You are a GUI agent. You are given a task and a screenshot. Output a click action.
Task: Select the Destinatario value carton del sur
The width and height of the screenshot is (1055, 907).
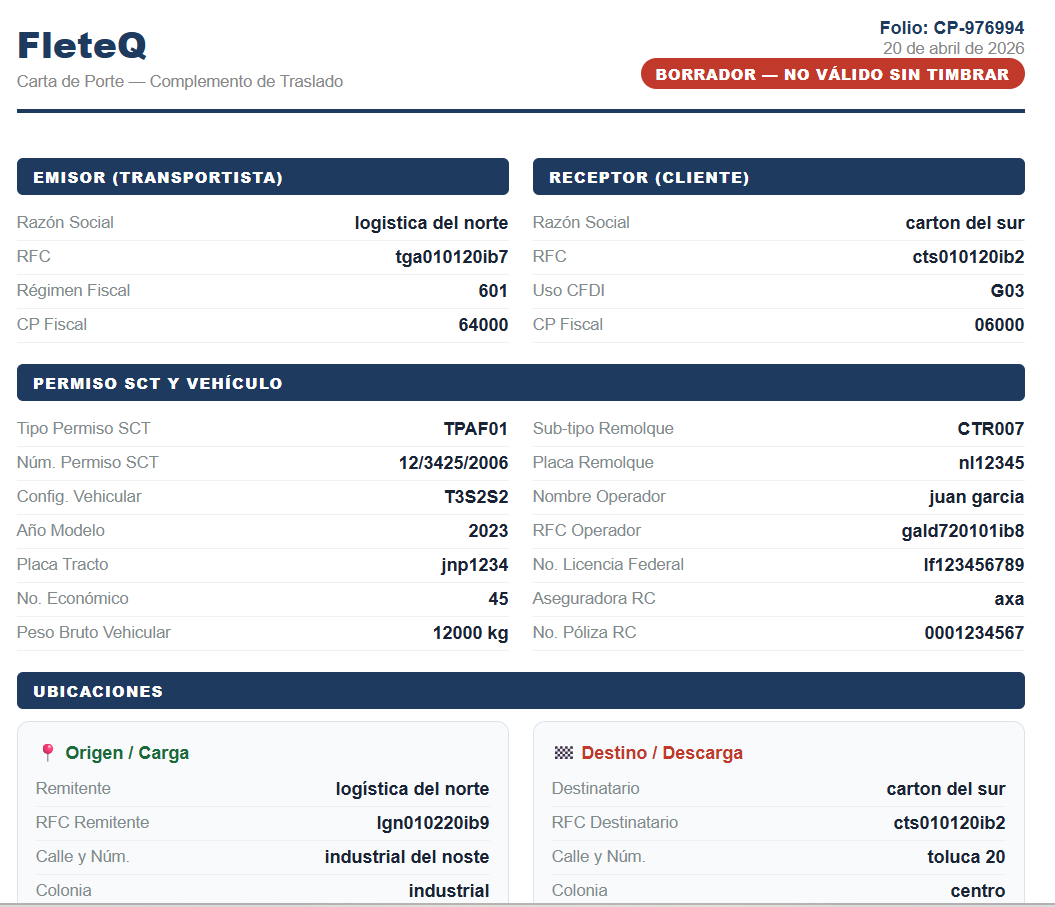(x=945, y=788)
